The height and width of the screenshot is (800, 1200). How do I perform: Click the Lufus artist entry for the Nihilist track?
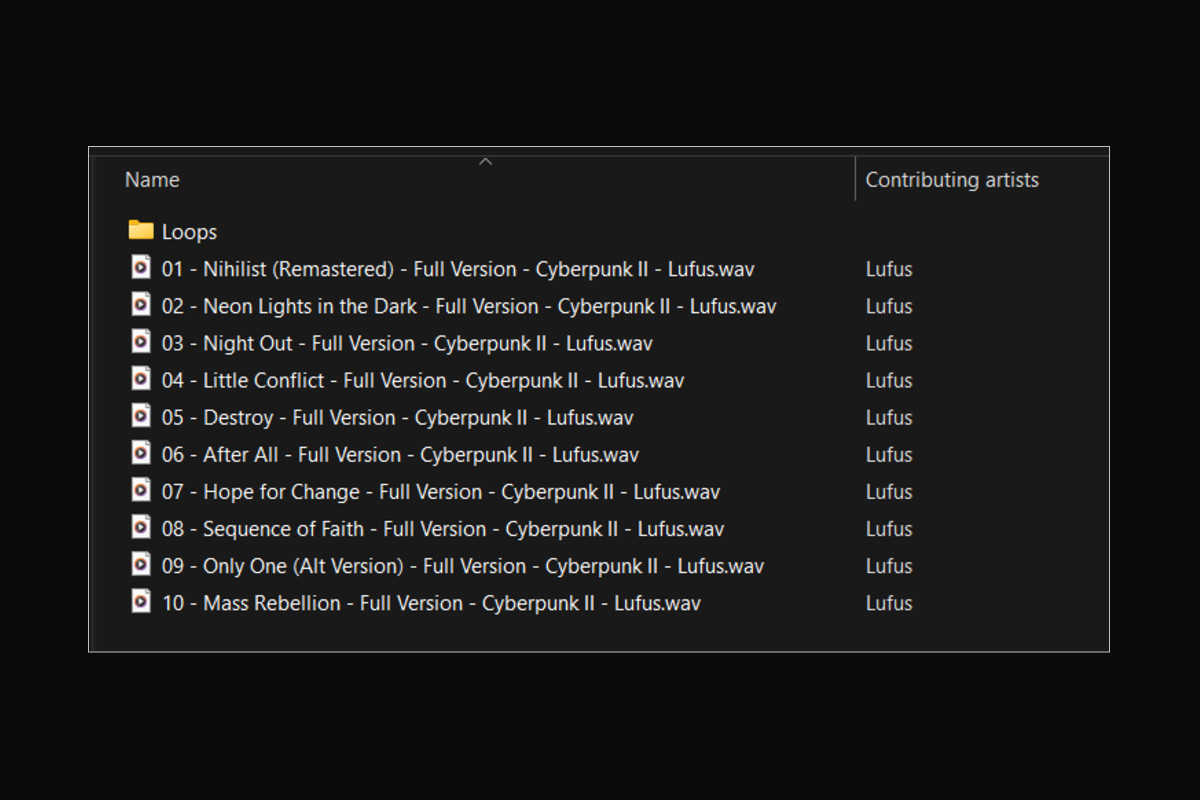[889, 269]
